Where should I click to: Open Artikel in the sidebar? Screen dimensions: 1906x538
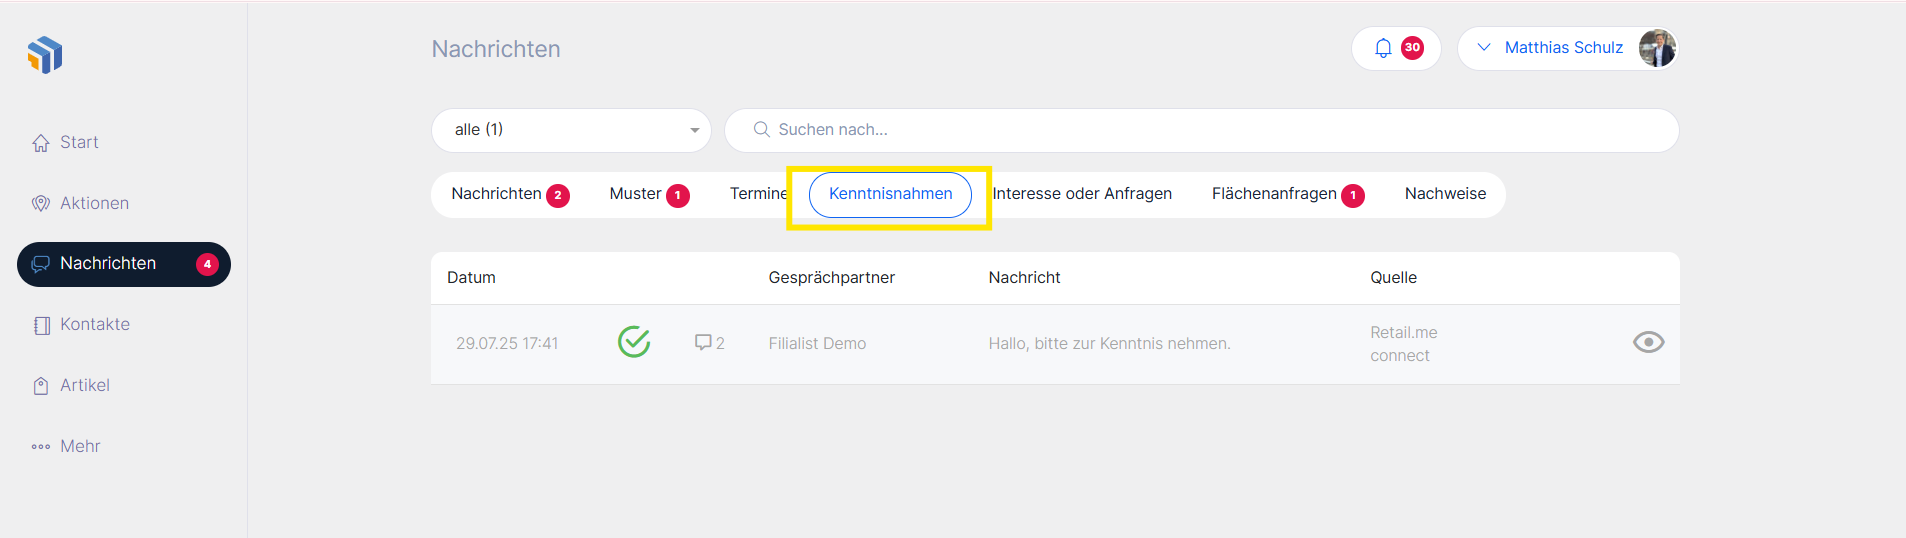point(84,385)
